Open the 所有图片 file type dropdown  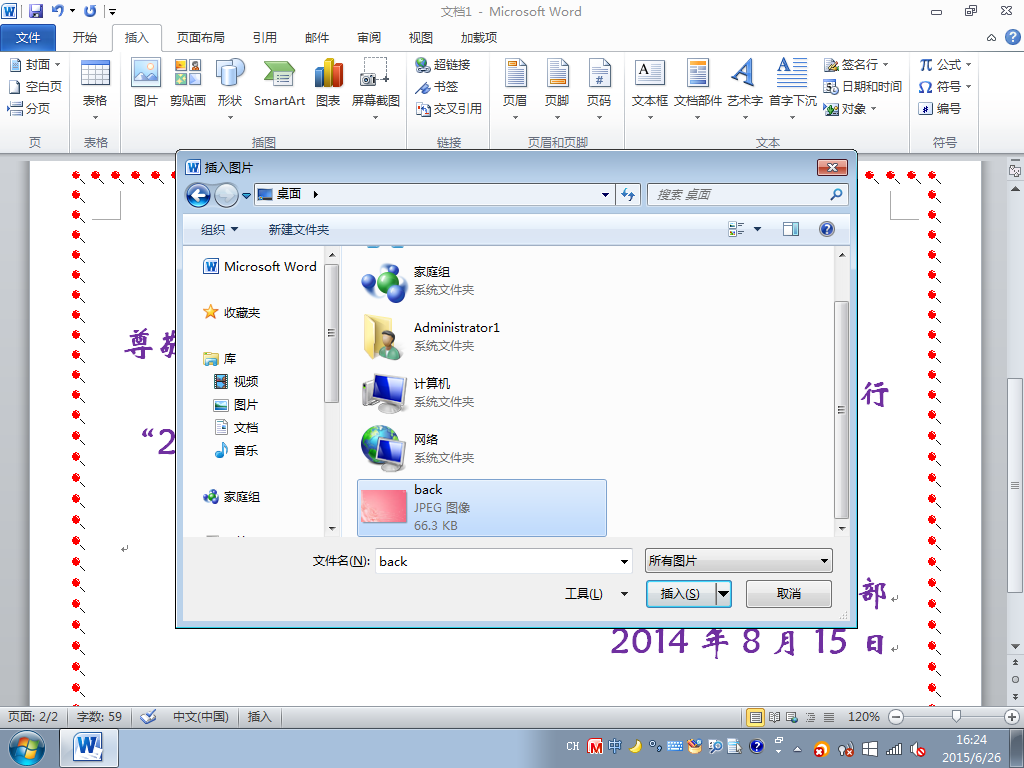click(x=739, y=561)
